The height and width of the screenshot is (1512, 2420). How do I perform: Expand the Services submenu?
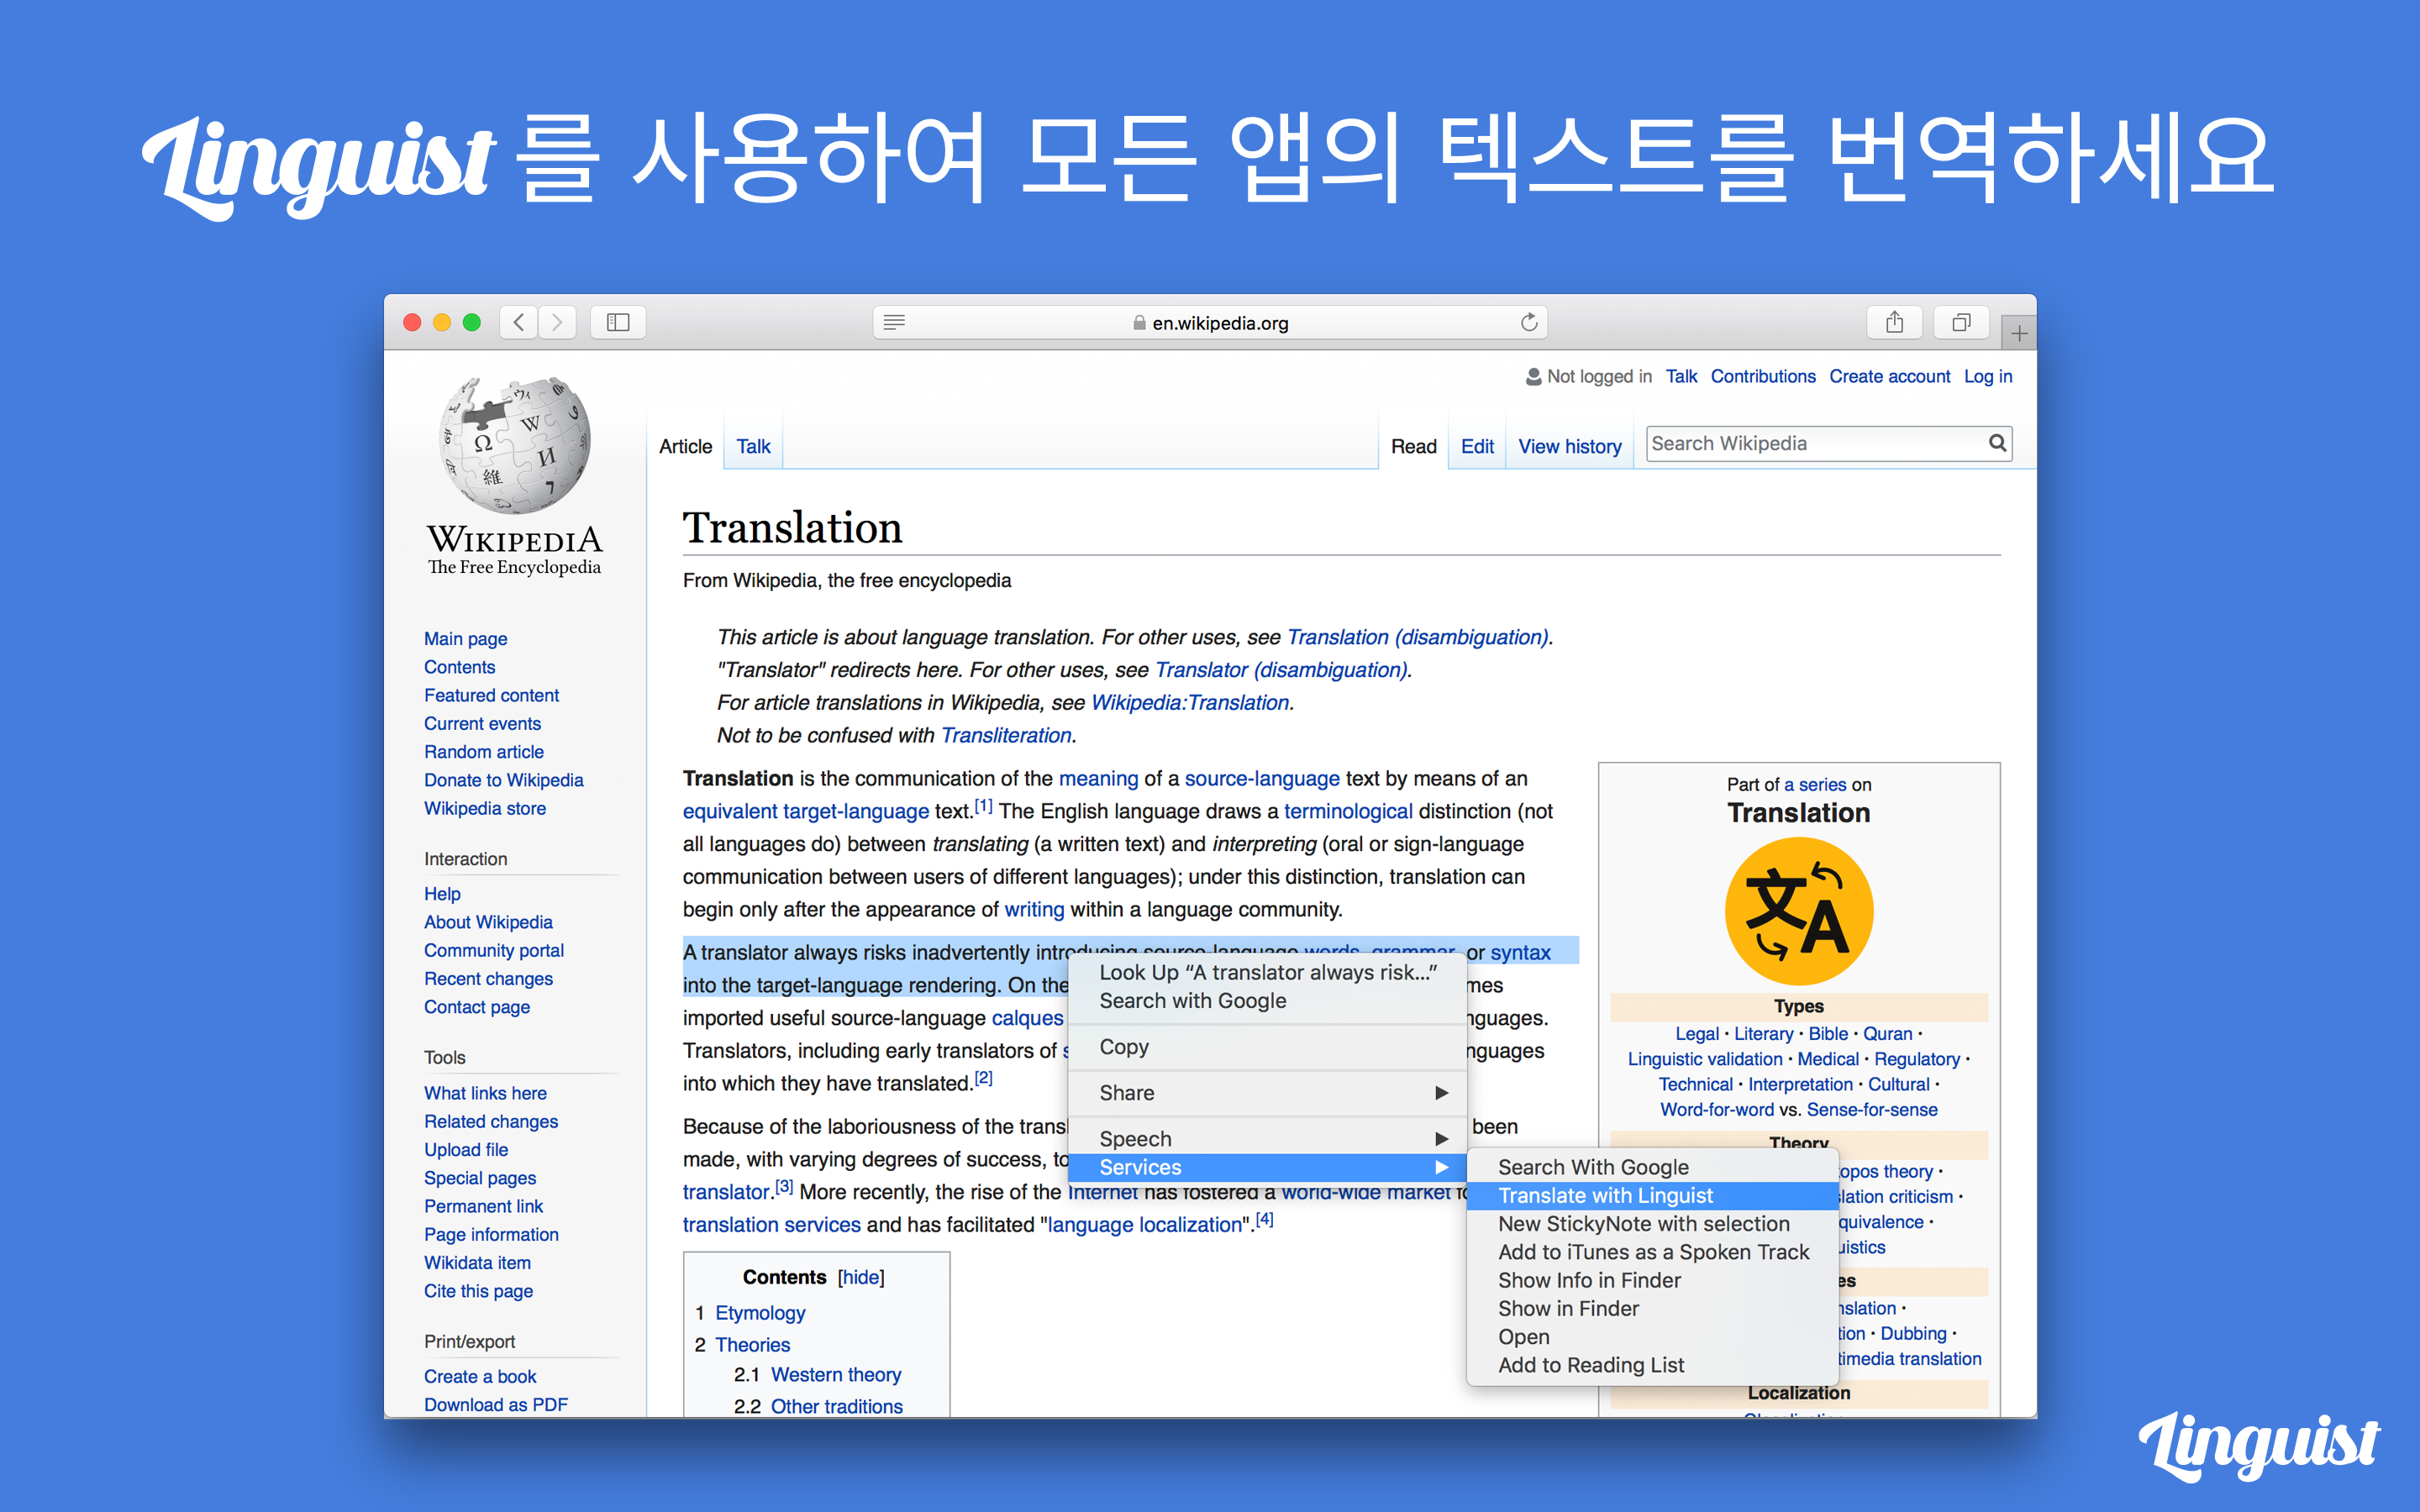tap(1267, 1167)
